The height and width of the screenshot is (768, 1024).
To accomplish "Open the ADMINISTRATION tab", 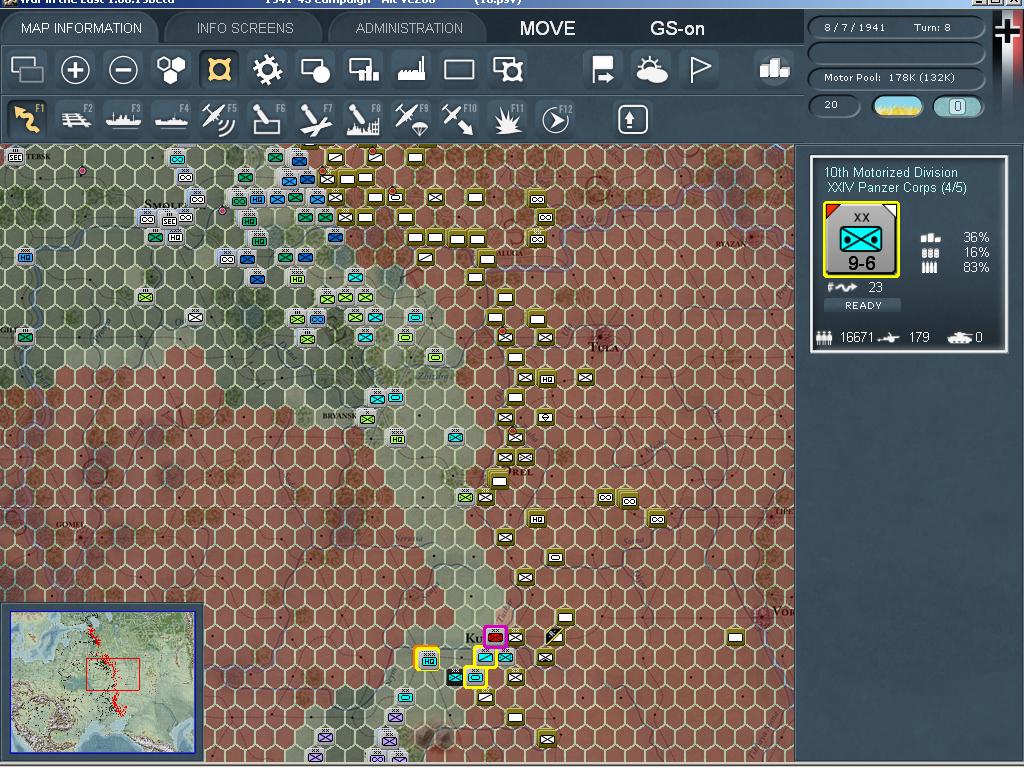I will (x=409, y=28).
